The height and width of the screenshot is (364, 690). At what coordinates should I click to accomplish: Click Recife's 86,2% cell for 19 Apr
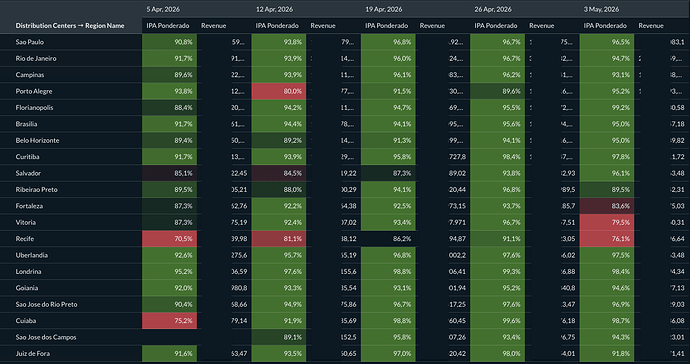388,239
